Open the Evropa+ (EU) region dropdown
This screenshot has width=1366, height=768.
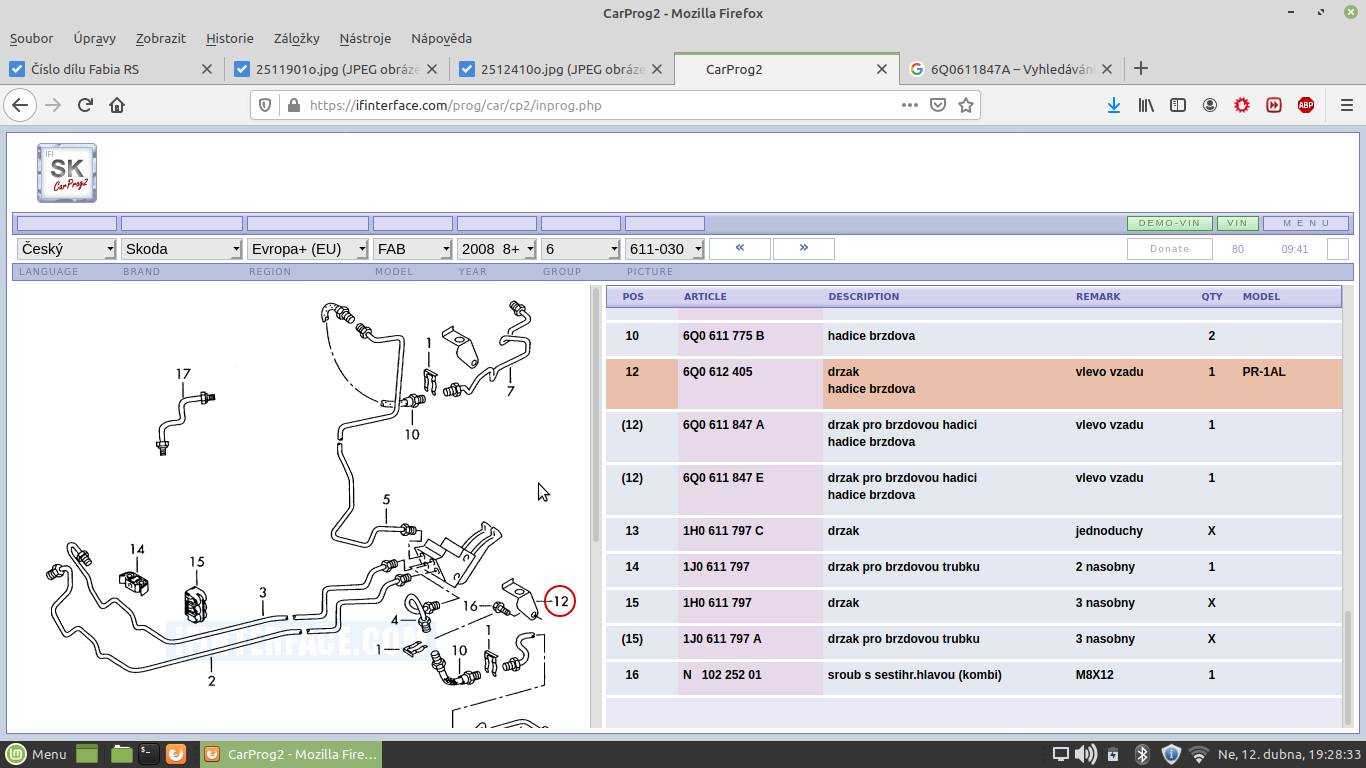(x=308, y=249)
